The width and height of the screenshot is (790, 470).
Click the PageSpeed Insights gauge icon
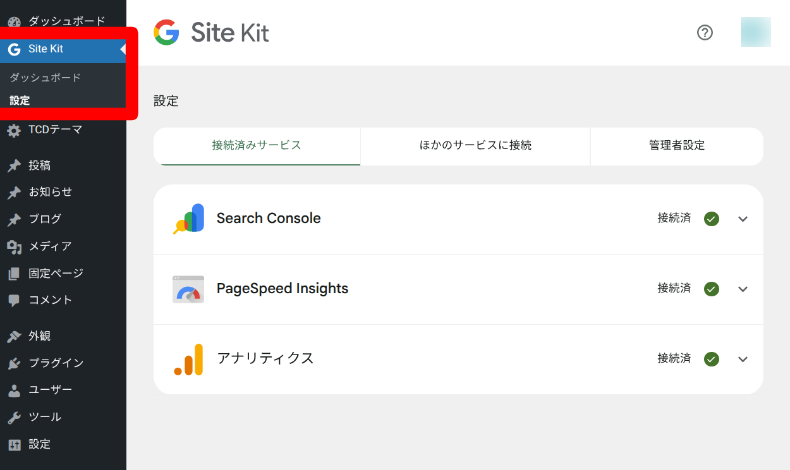[x=188, y=289]
